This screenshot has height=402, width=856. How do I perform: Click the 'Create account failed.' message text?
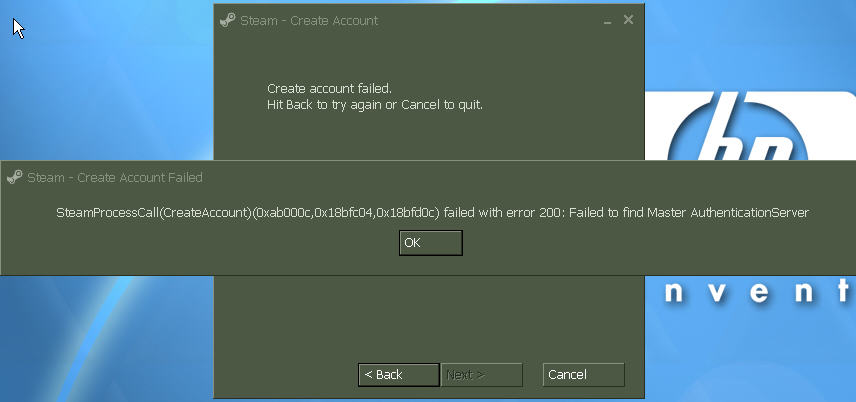tap(329, 88)
